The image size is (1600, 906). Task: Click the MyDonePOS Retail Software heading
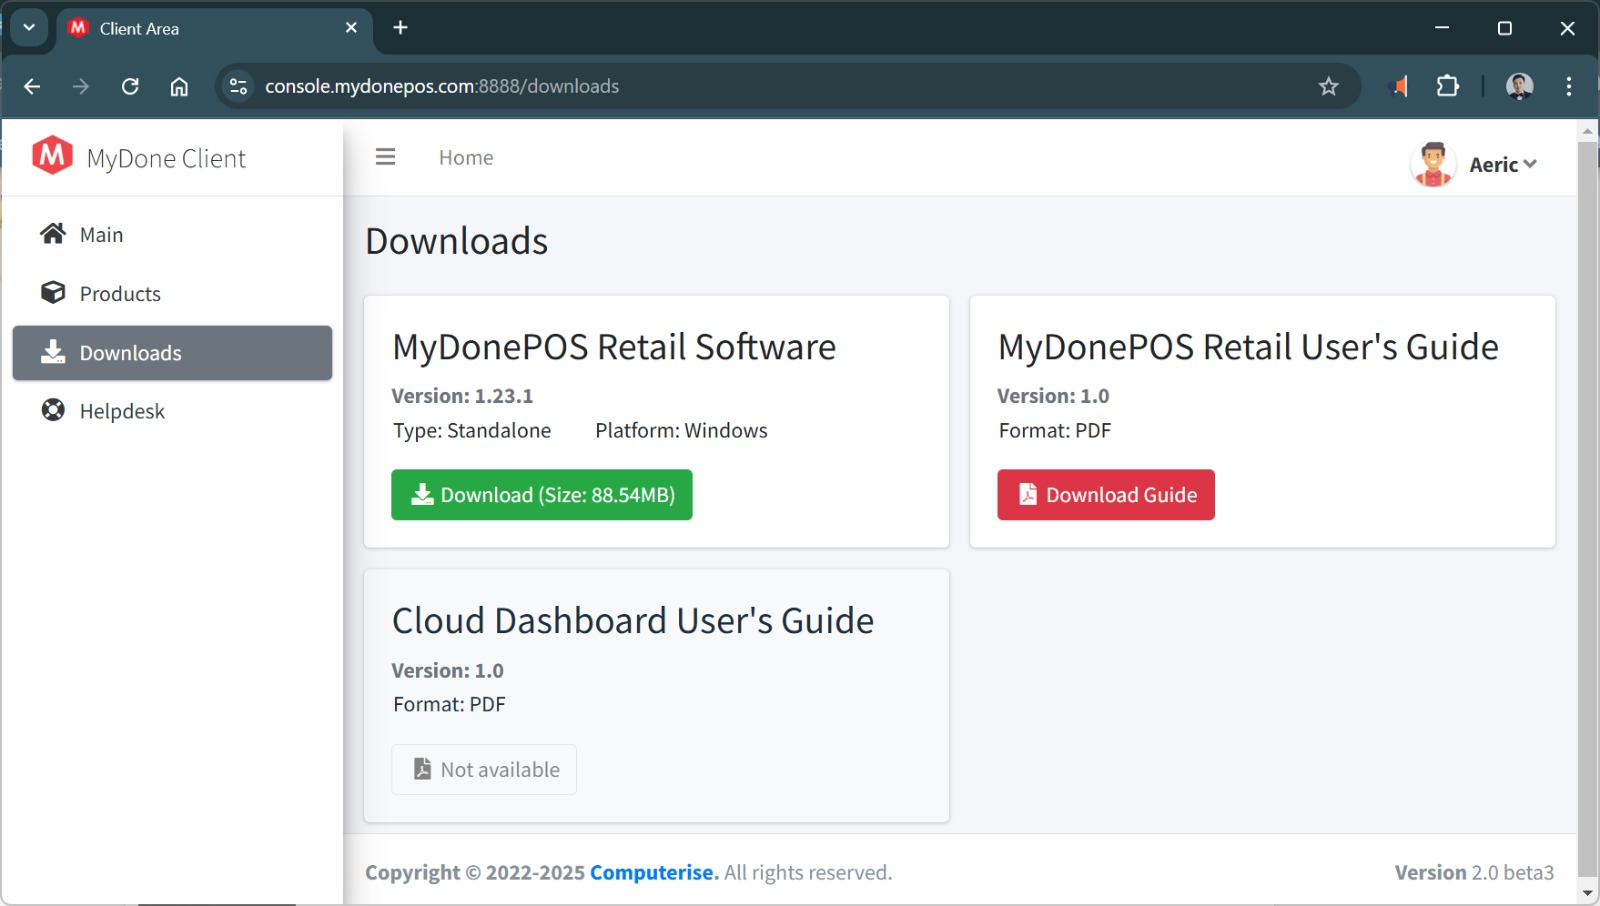[x=614, y=347]
